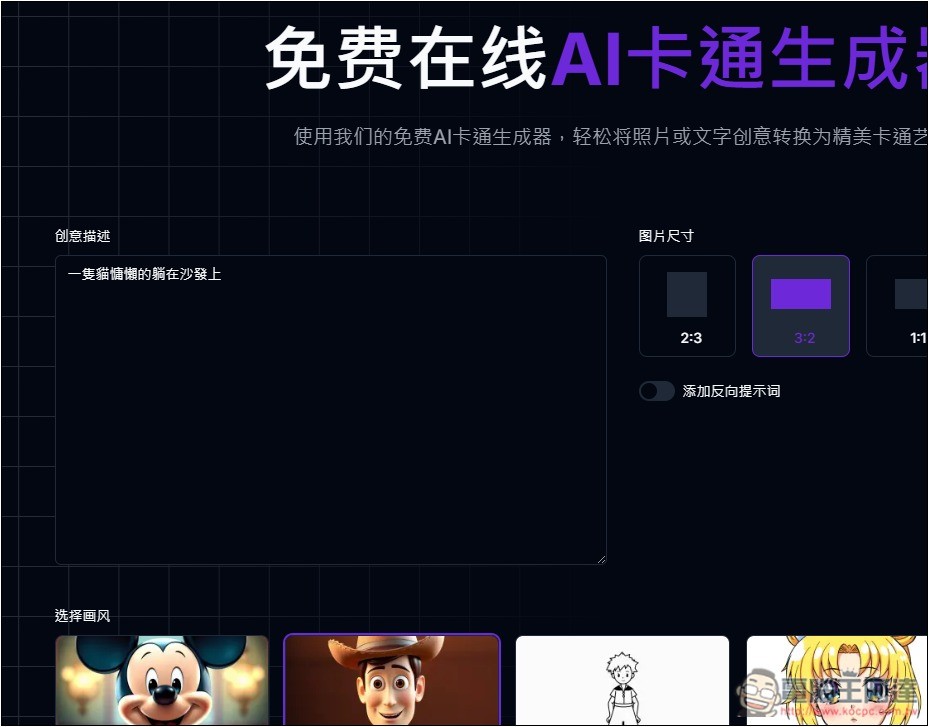The image size is (929, 727).
Task: Click the 图片尺寸 section label
Action: click(666, 236)
